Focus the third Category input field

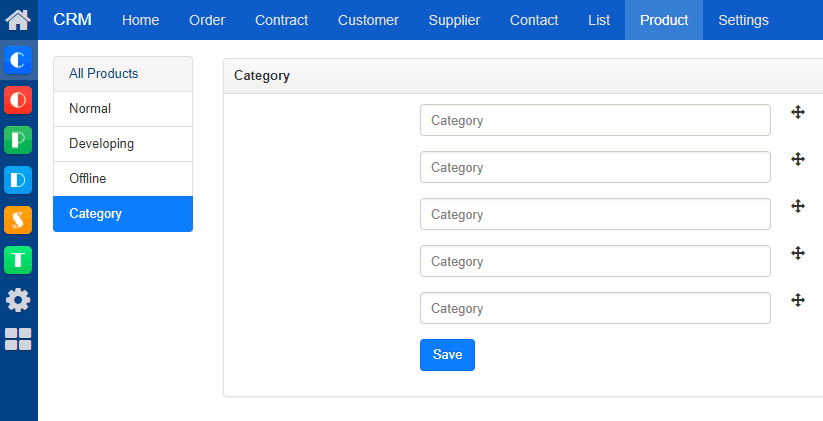click(x=595, y=214)
